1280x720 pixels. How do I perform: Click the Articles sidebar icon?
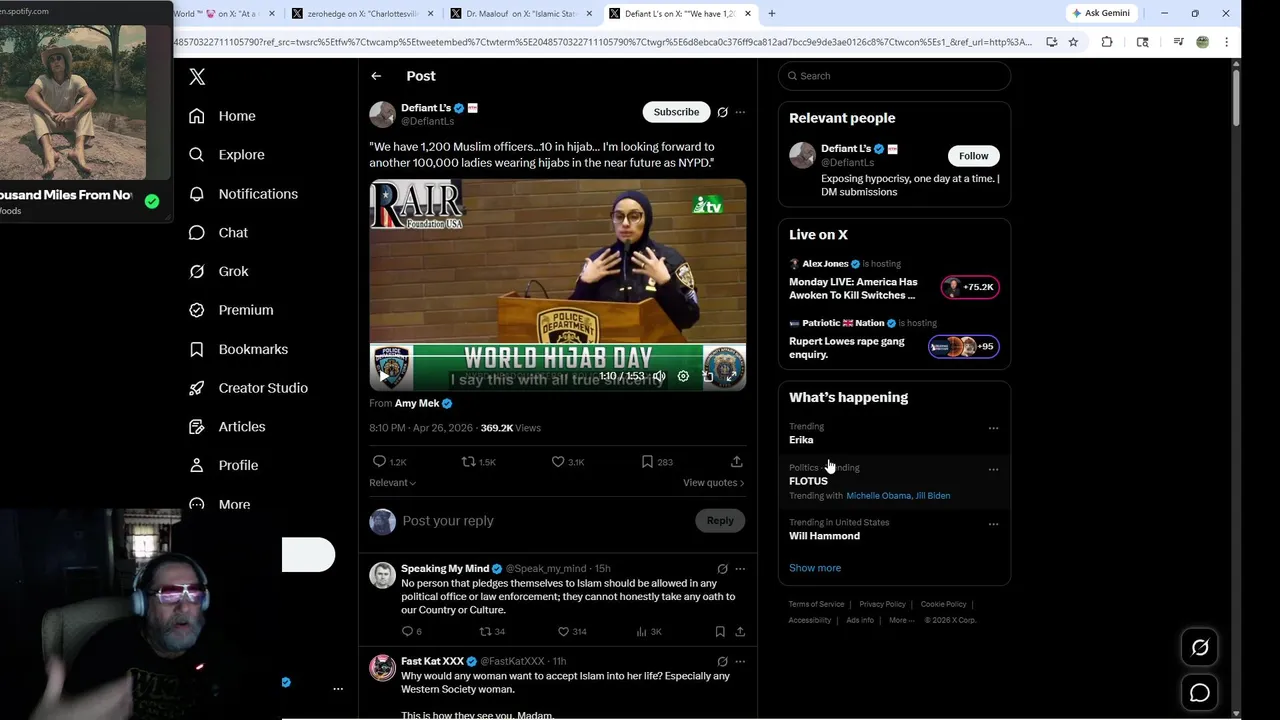[x=197, y=427]
